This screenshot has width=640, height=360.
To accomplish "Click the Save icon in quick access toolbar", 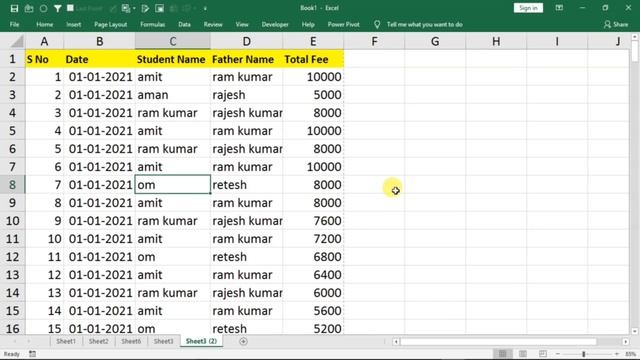I will pyautogui.click(x=14, y=8).
